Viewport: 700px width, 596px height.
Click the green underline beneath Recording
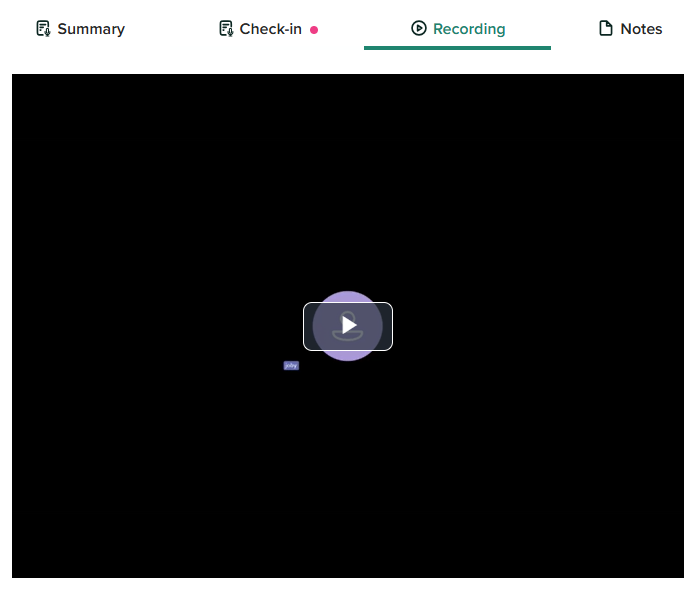click(457, 47)
